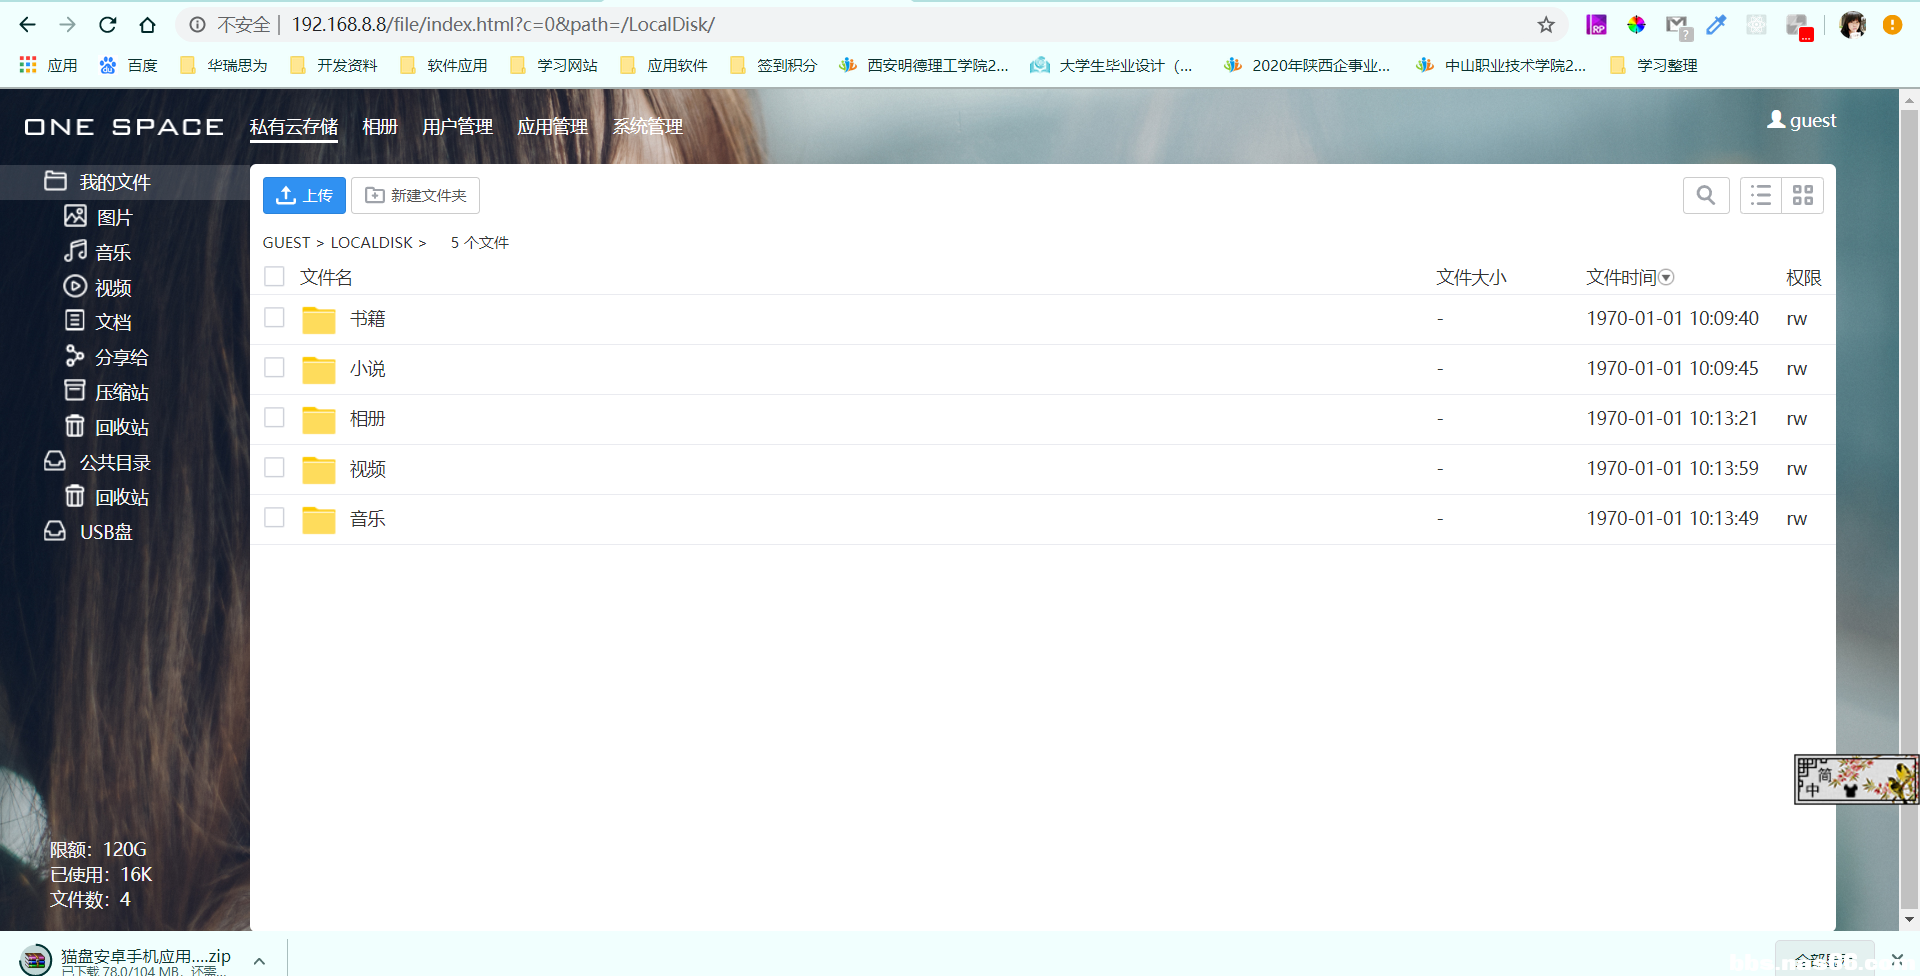The image size is (1920, 976).
Task: Tick checkbox for 音乐 folder
Action: [x=274, y=517]
